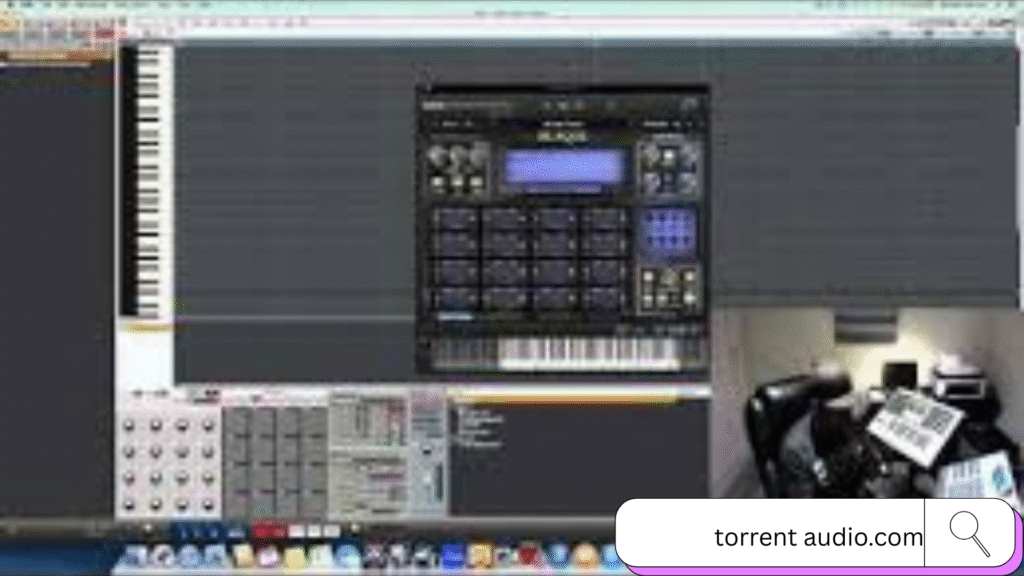
Task: Click the blue LCD display in the drum plugin
Action: coord(564,167)
